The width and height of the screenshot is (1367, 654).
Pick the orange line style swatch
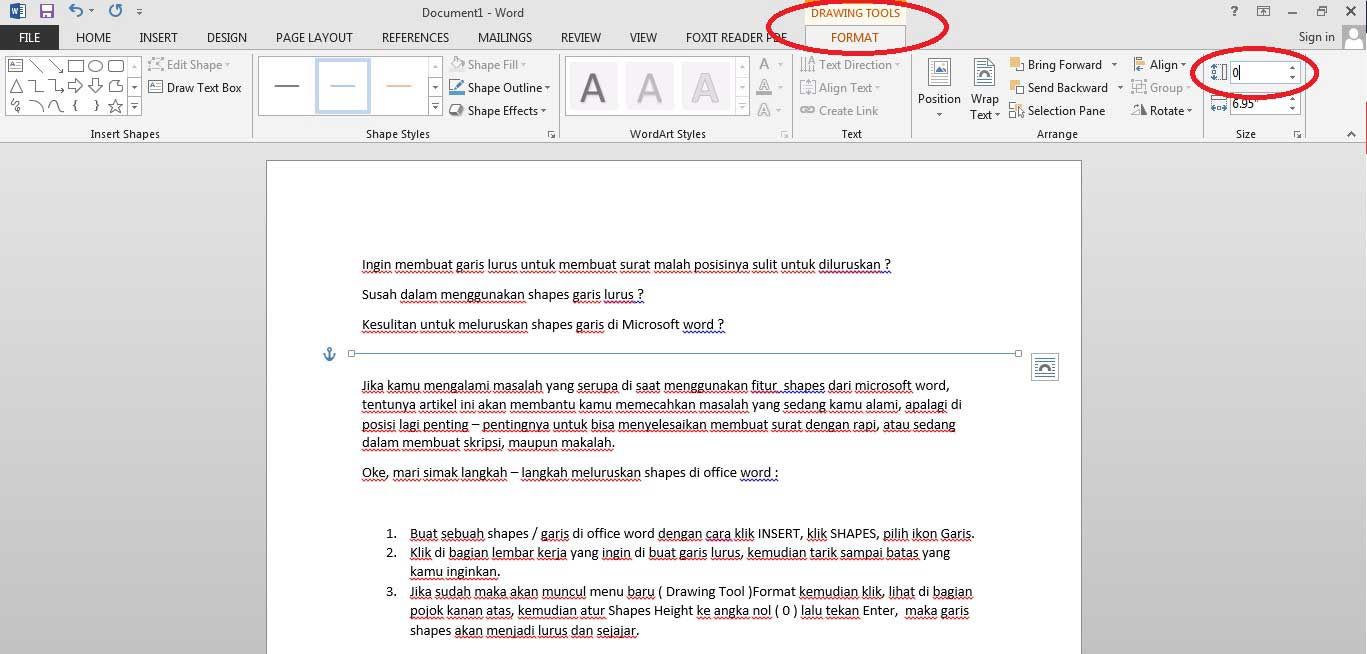point(399,86)
